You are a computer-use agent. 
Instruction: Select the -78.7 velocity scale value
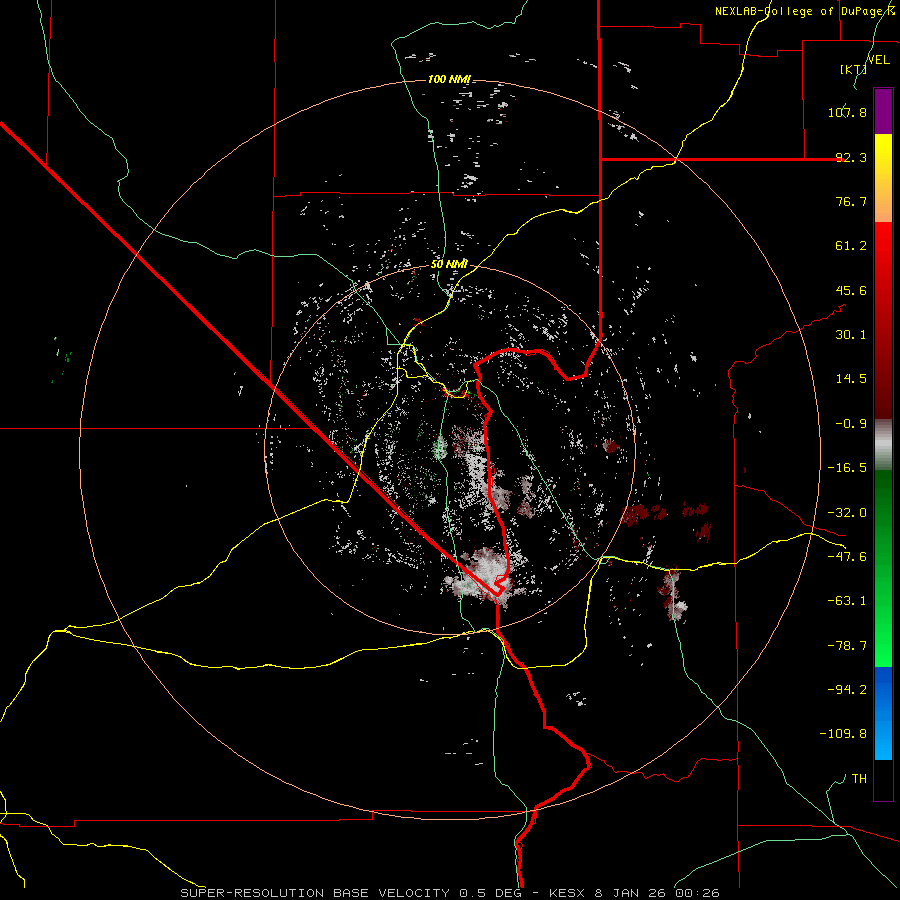pos(847,646)
